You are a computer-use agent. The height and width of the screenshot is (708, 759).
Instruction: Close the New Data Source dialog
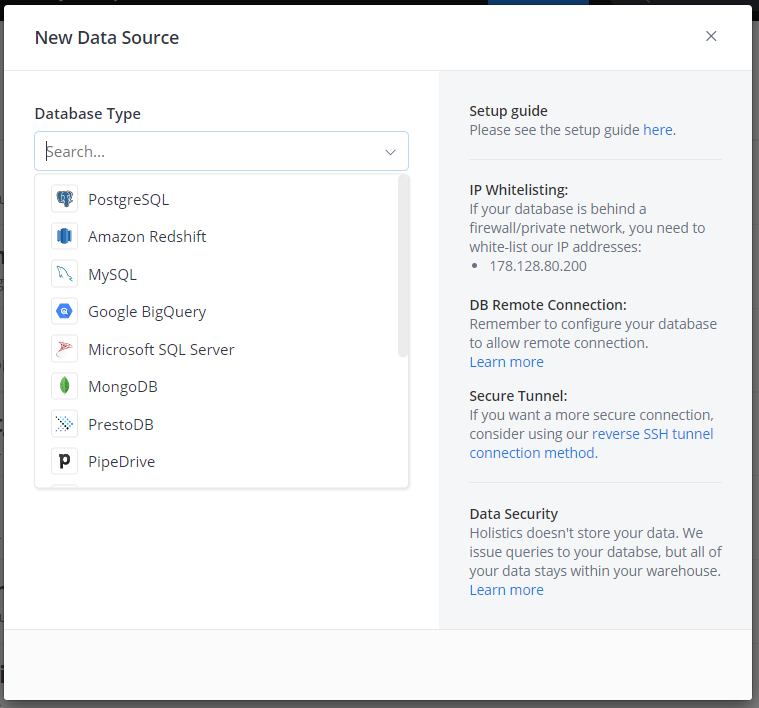coord(711,36)
